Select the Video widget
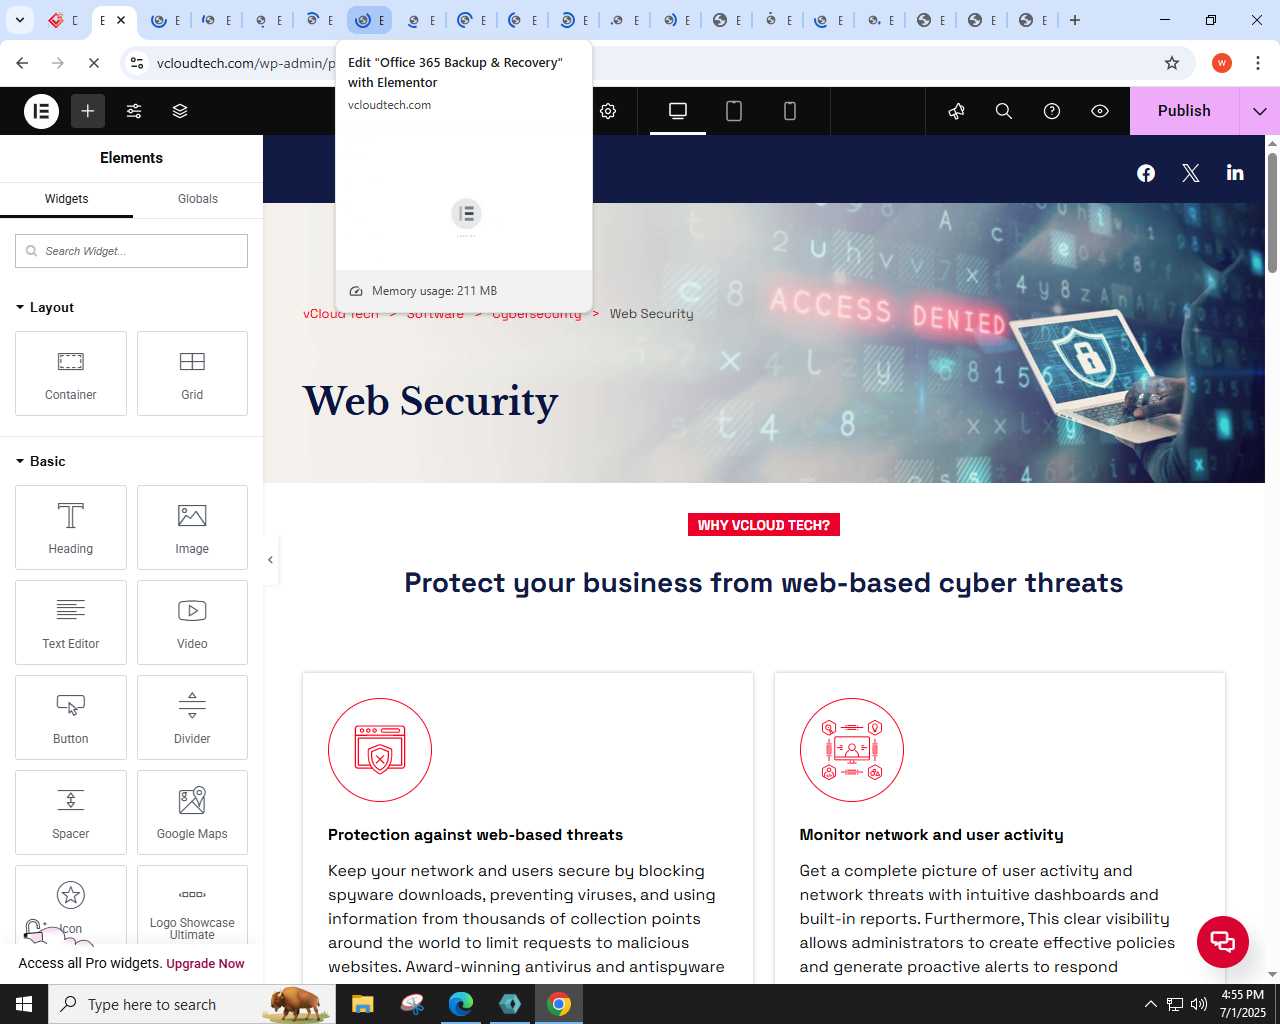Image resolution: width=1280 pixels, height=1024 pixels. click(192, 622)
